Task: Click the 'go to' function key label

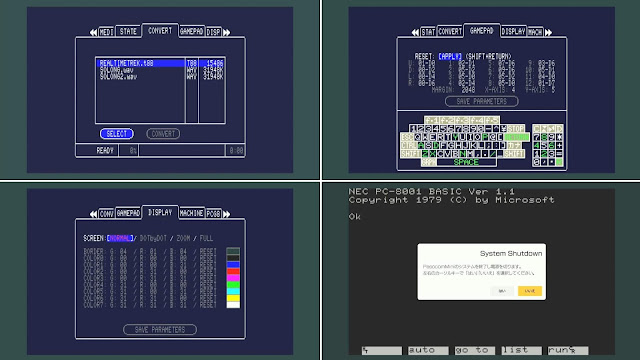Action: pos(475,350)
